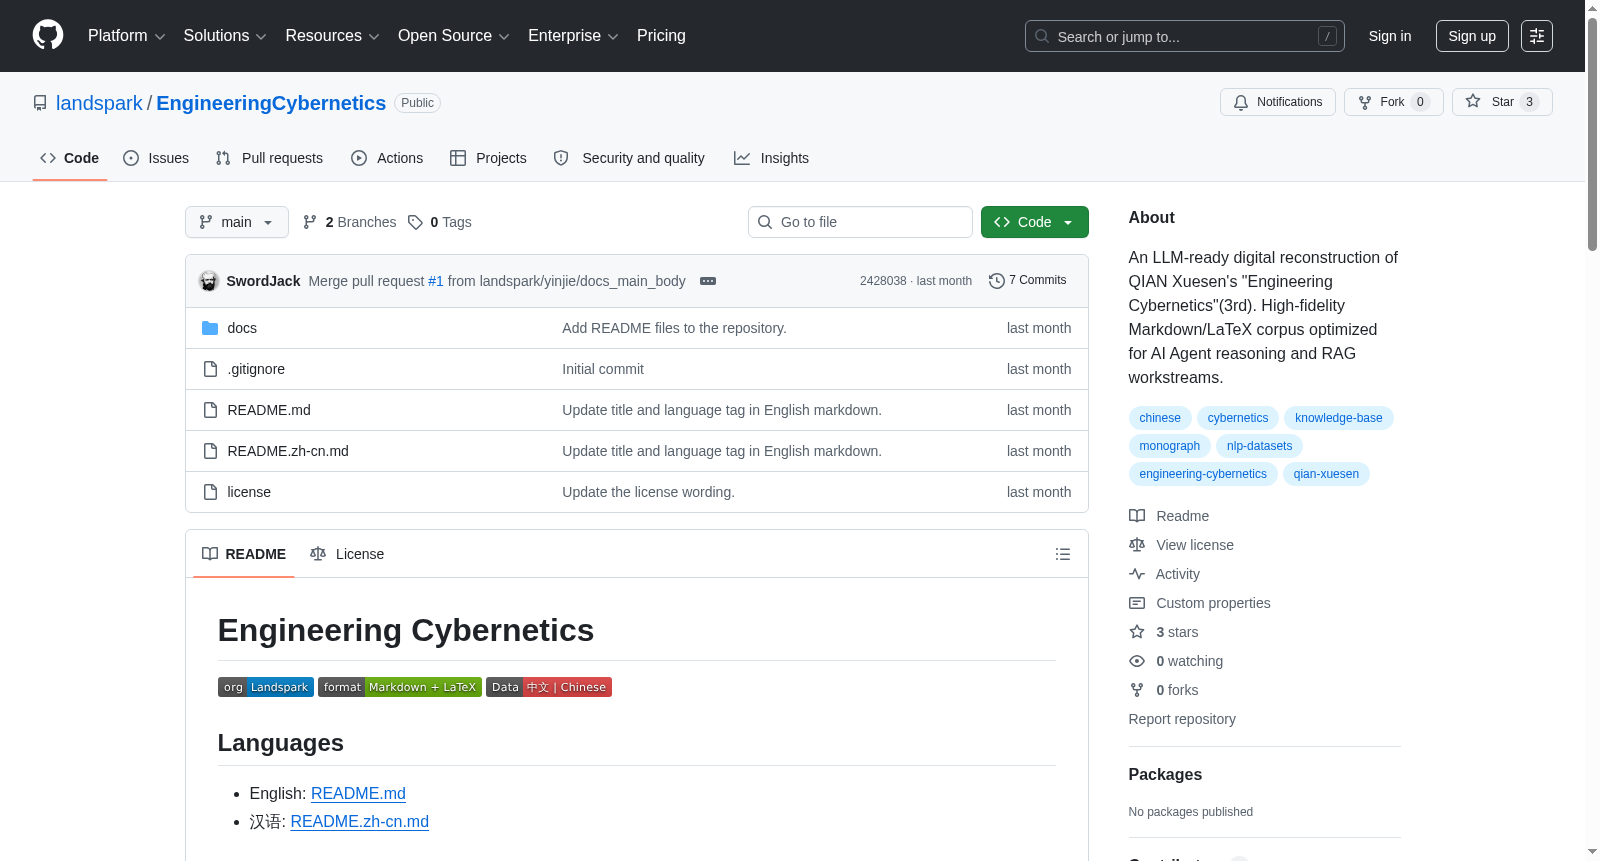Click the Report repository link
The height and width of the screenshot is (861, 1600).
pyautogui.click(x=1182, y=719)
